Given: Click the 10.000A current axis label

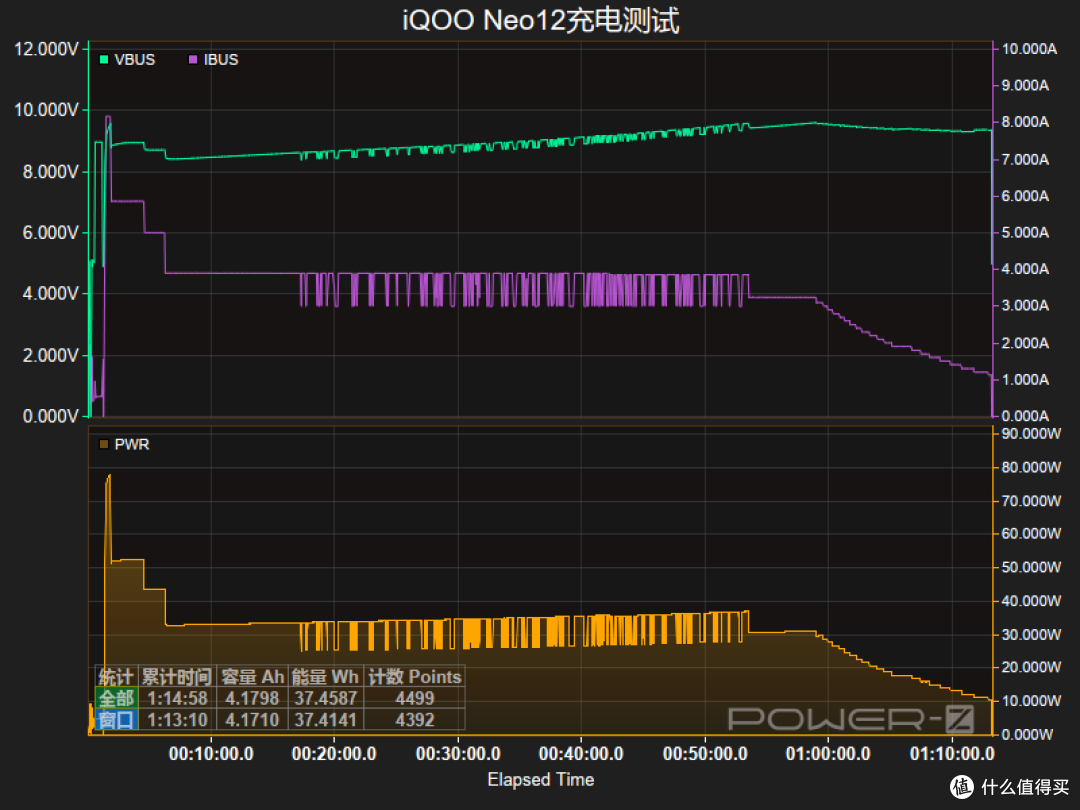Looking at the screenshot, I should pyautogui.click(x=1029, y=49).
